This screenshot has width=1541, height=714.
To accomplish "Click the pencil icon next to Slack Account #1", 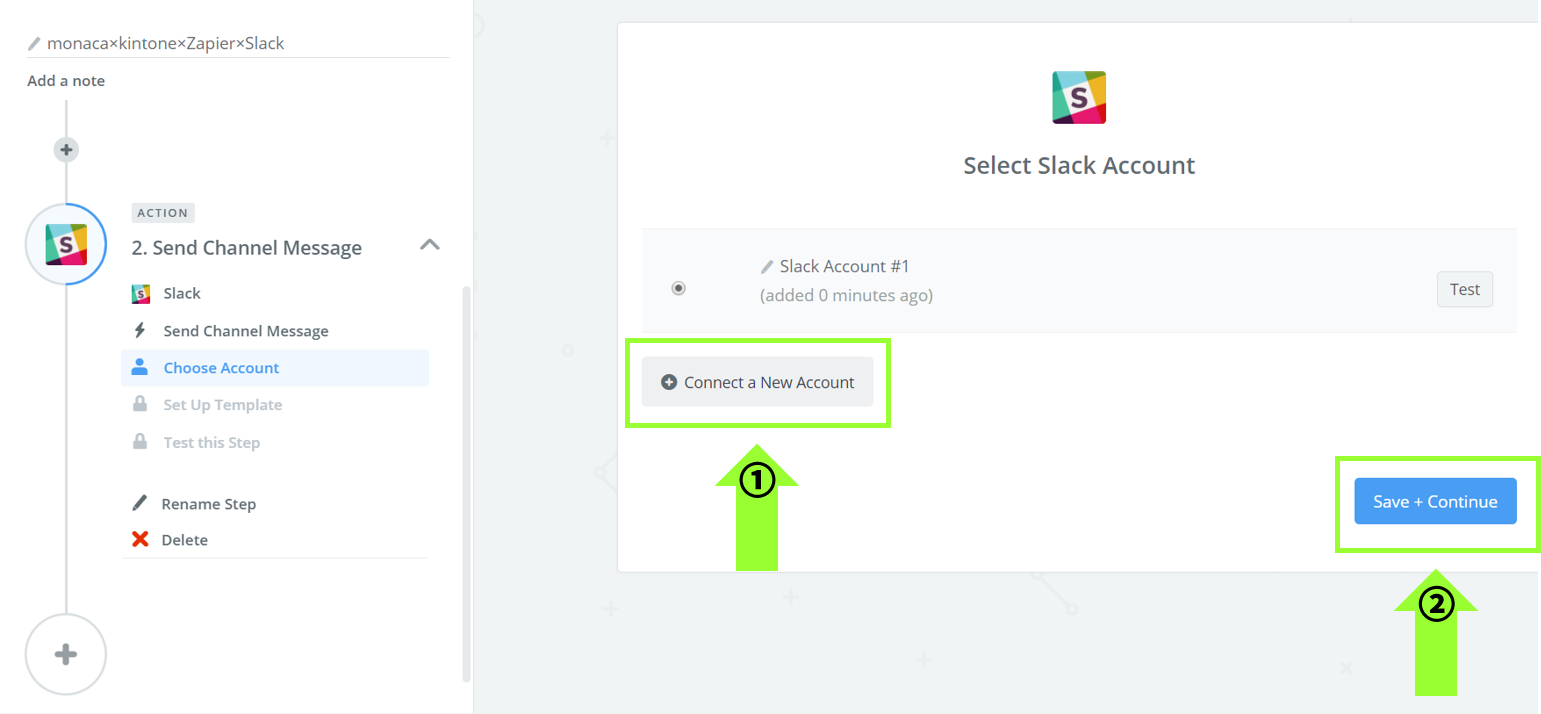I will click(x=767, y=266).
